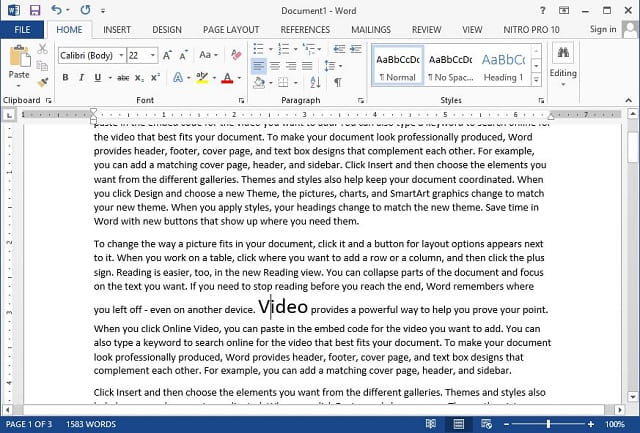The image size is (640, 433).
Task: Open the font name dropdown (Calibri)
Action: 121,55
